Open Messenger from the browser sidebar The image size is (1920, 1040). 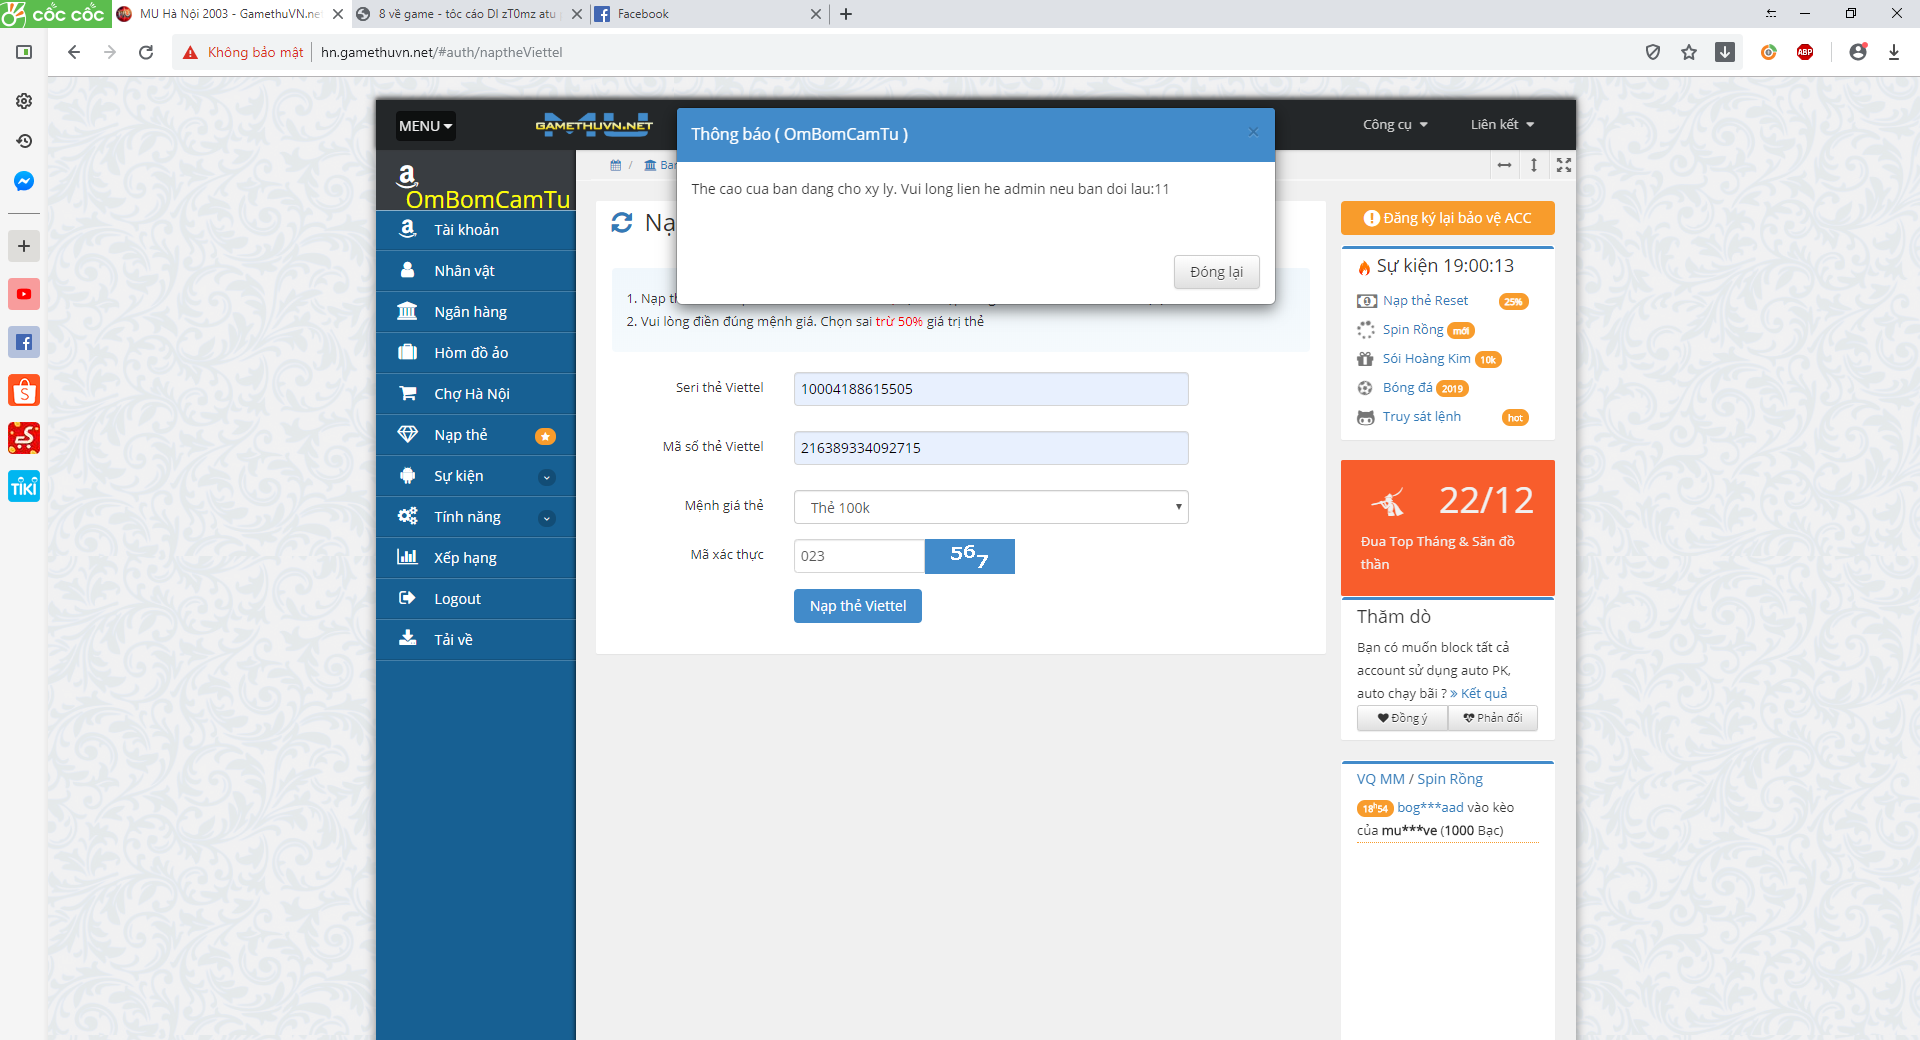[24, 181]
